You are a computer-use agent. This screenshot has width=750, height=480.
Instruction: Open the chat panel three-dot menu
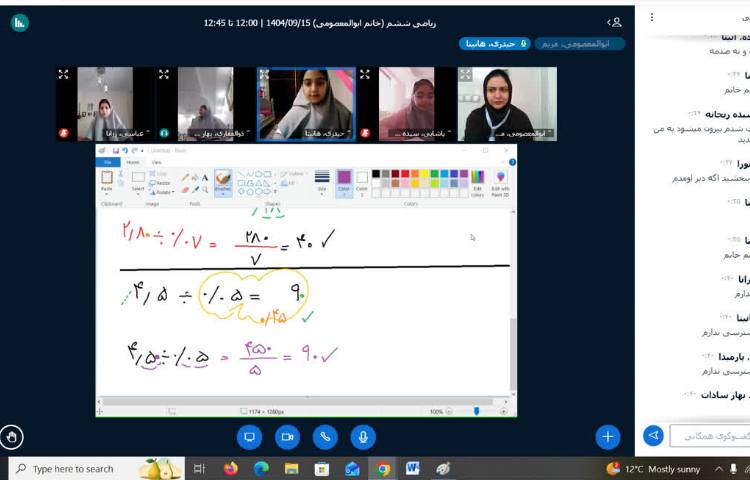(653, 17)
